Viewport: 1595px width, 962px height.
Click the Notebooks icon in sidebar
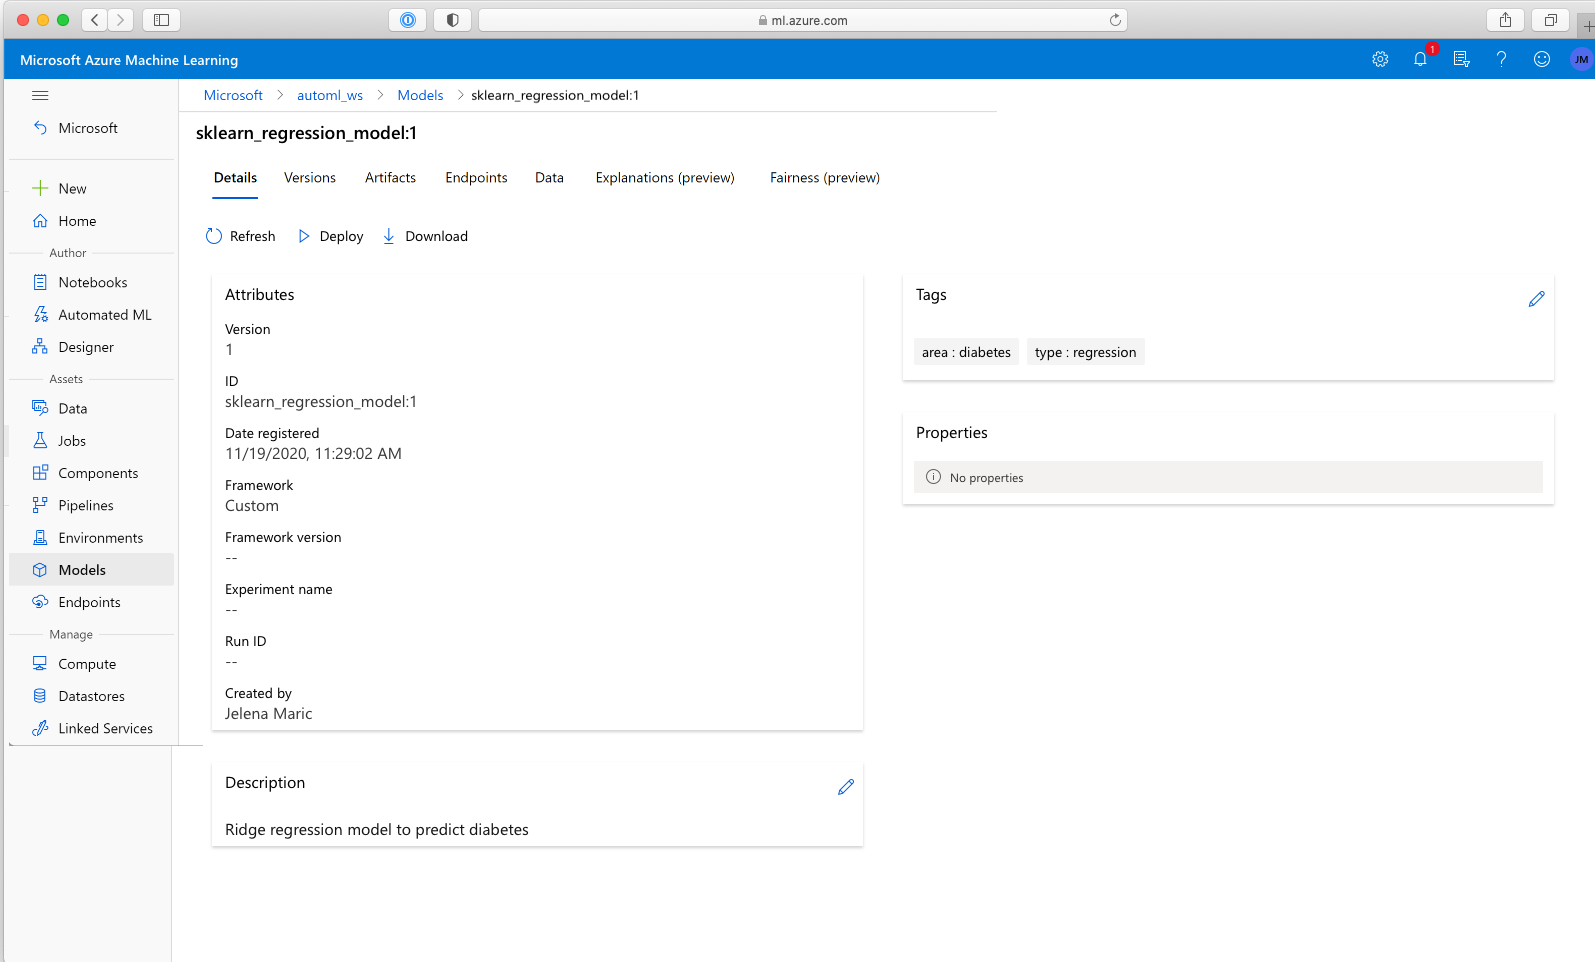pyautogui.click(x=40, y=282)
